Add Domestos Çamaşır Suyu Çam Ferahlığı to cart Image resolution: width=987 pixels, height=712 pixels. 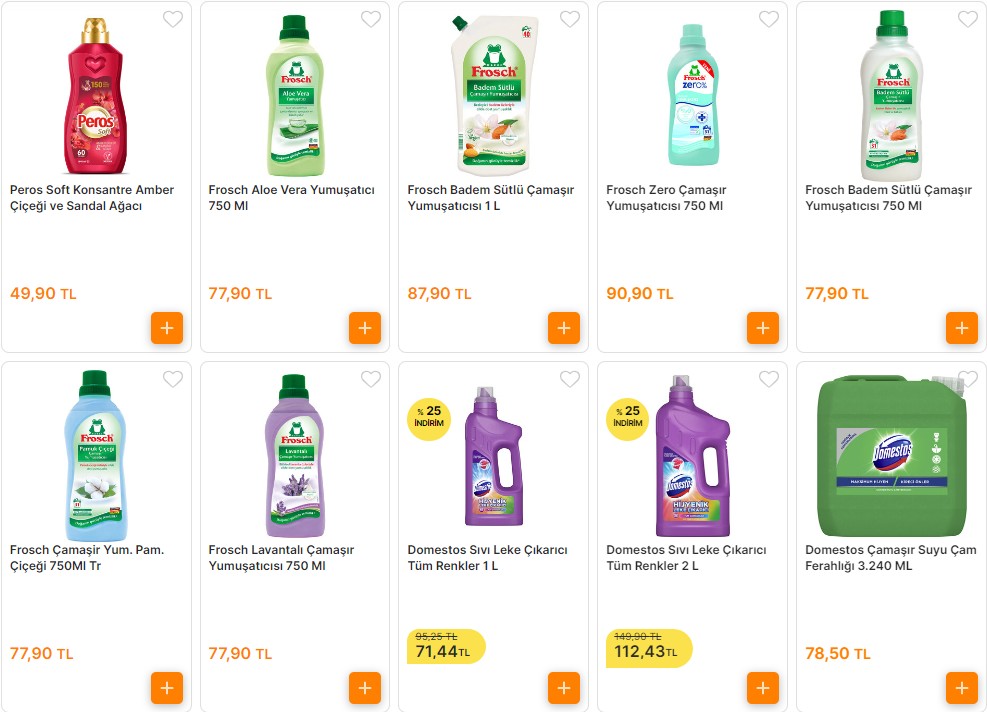point(962,688)
